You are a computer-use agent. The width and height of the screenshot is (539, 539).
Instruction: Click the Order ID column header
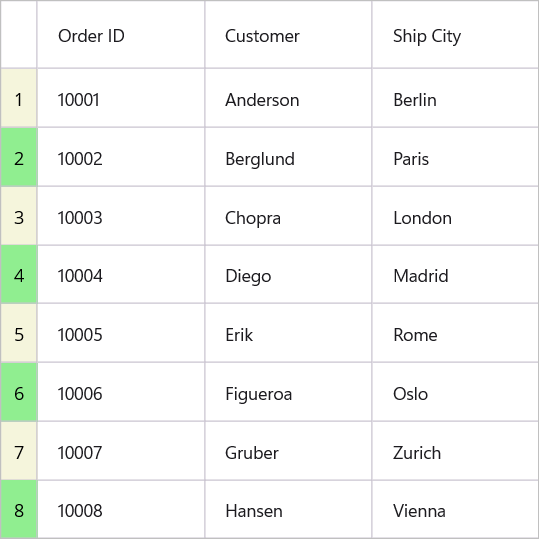(x=121, y=34)
